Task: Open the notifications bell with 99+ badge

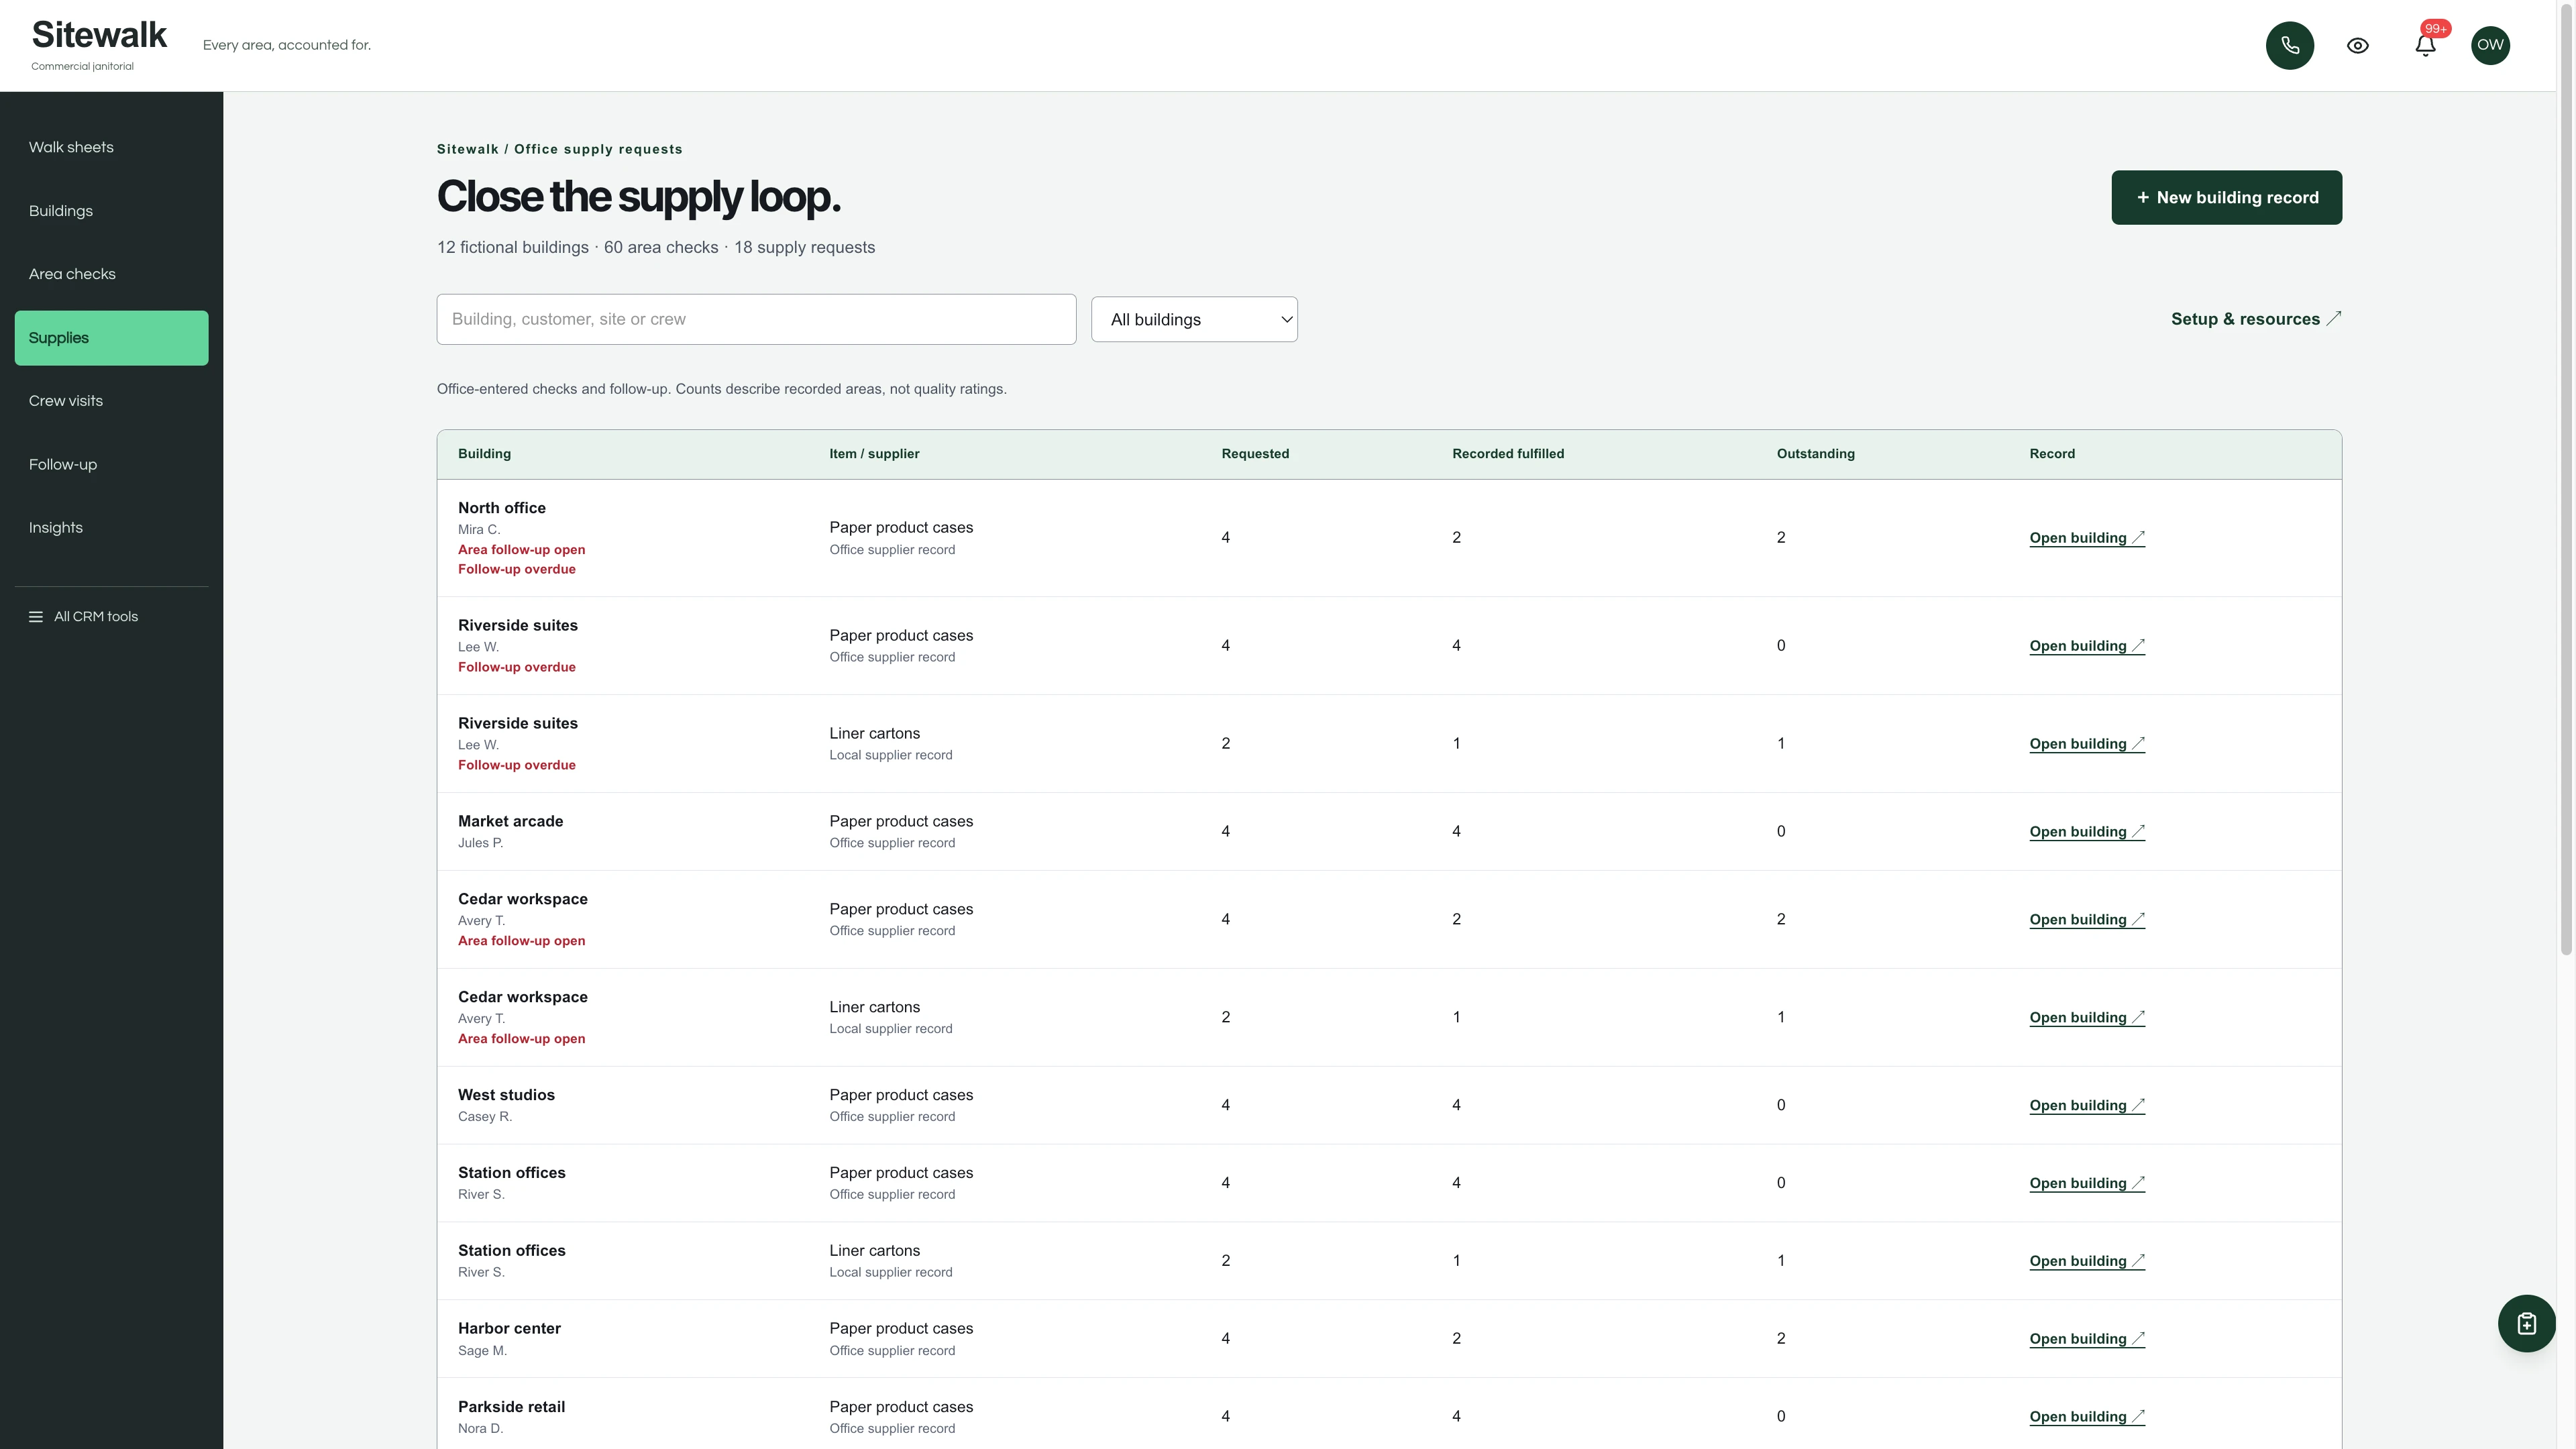Action: point(2425,45)
